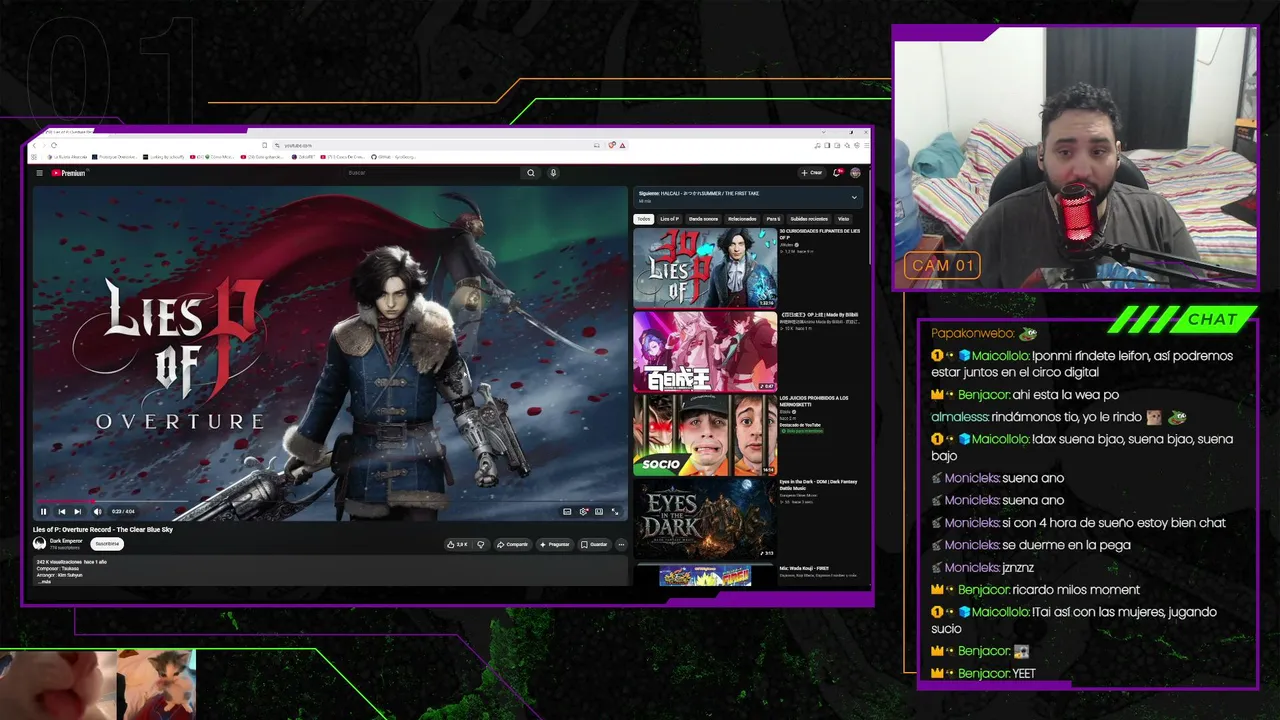Select the Visto filter chip
This screenshot has height=720, width=1280.
(843, 219)
